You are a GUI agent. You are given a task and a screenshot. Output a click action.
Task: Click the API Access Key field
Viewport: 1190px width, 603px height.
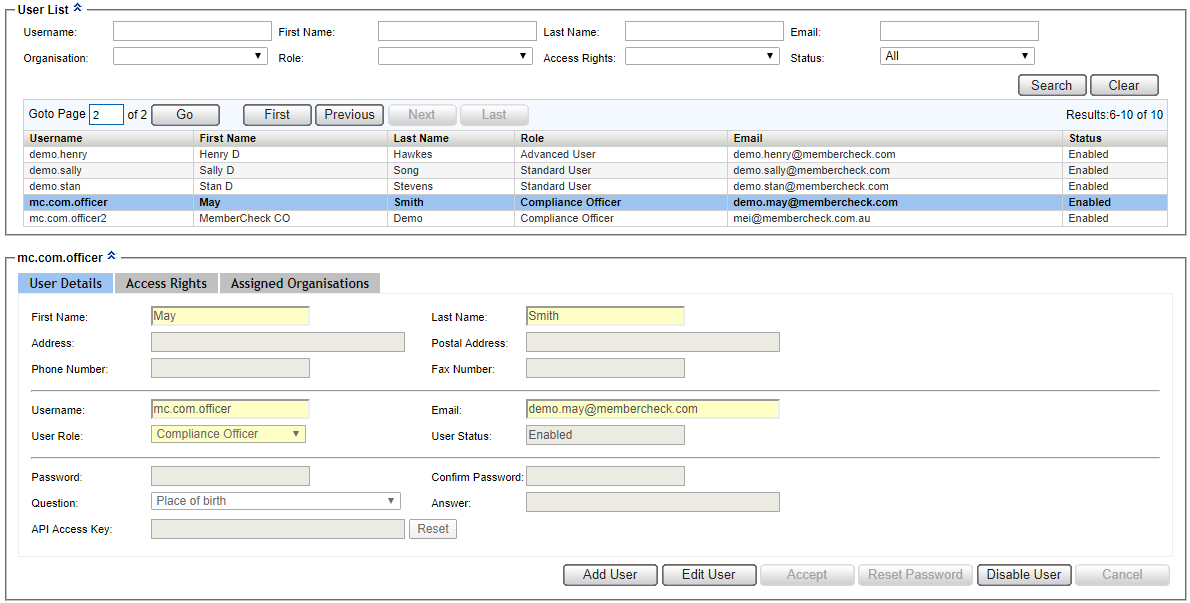point(278,529)
